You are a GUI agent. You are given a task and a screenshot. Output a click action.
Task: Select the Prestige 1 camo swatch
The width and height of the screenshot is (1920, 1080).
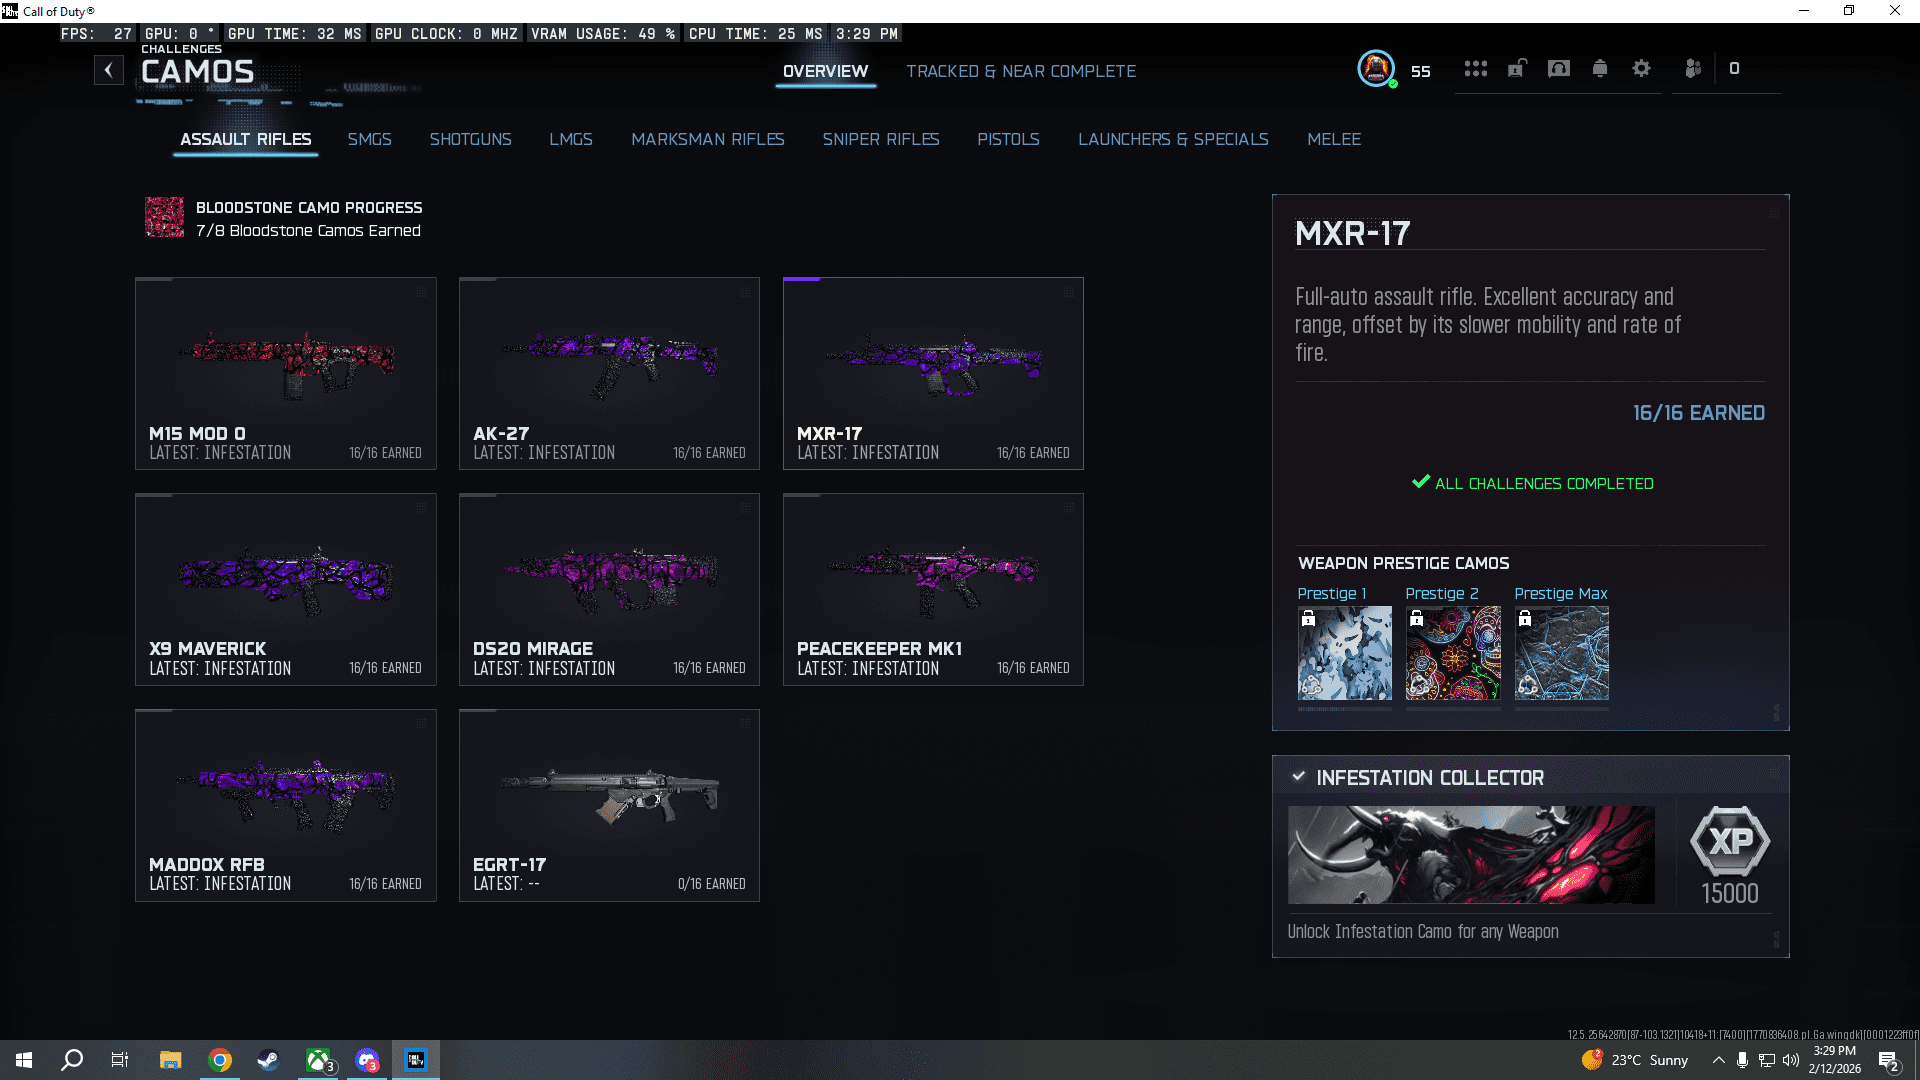pyautogui.click(x=1344, y=653)
